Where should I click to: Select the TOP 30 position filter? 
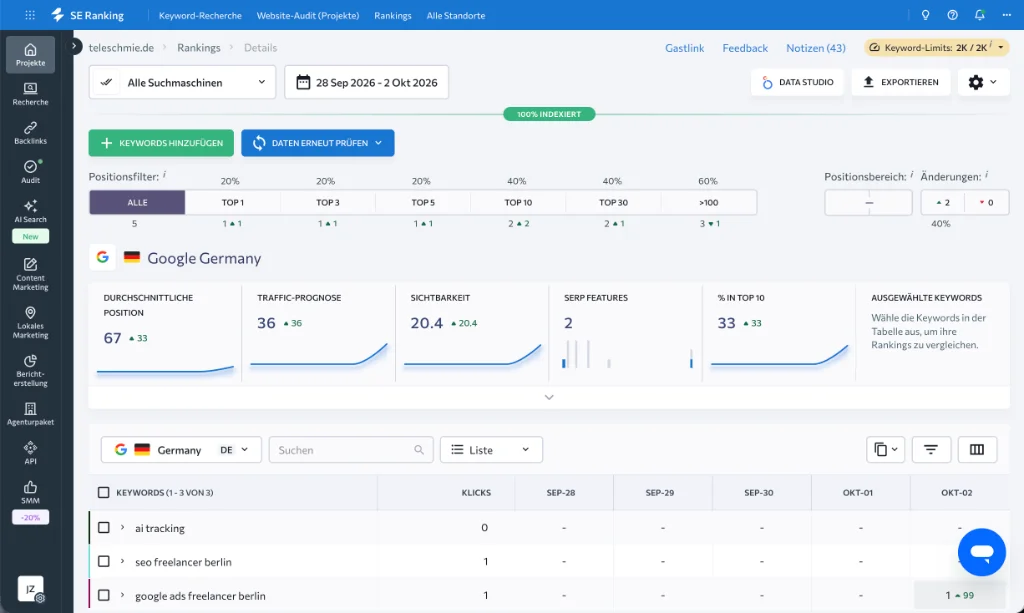pos(613,202)
